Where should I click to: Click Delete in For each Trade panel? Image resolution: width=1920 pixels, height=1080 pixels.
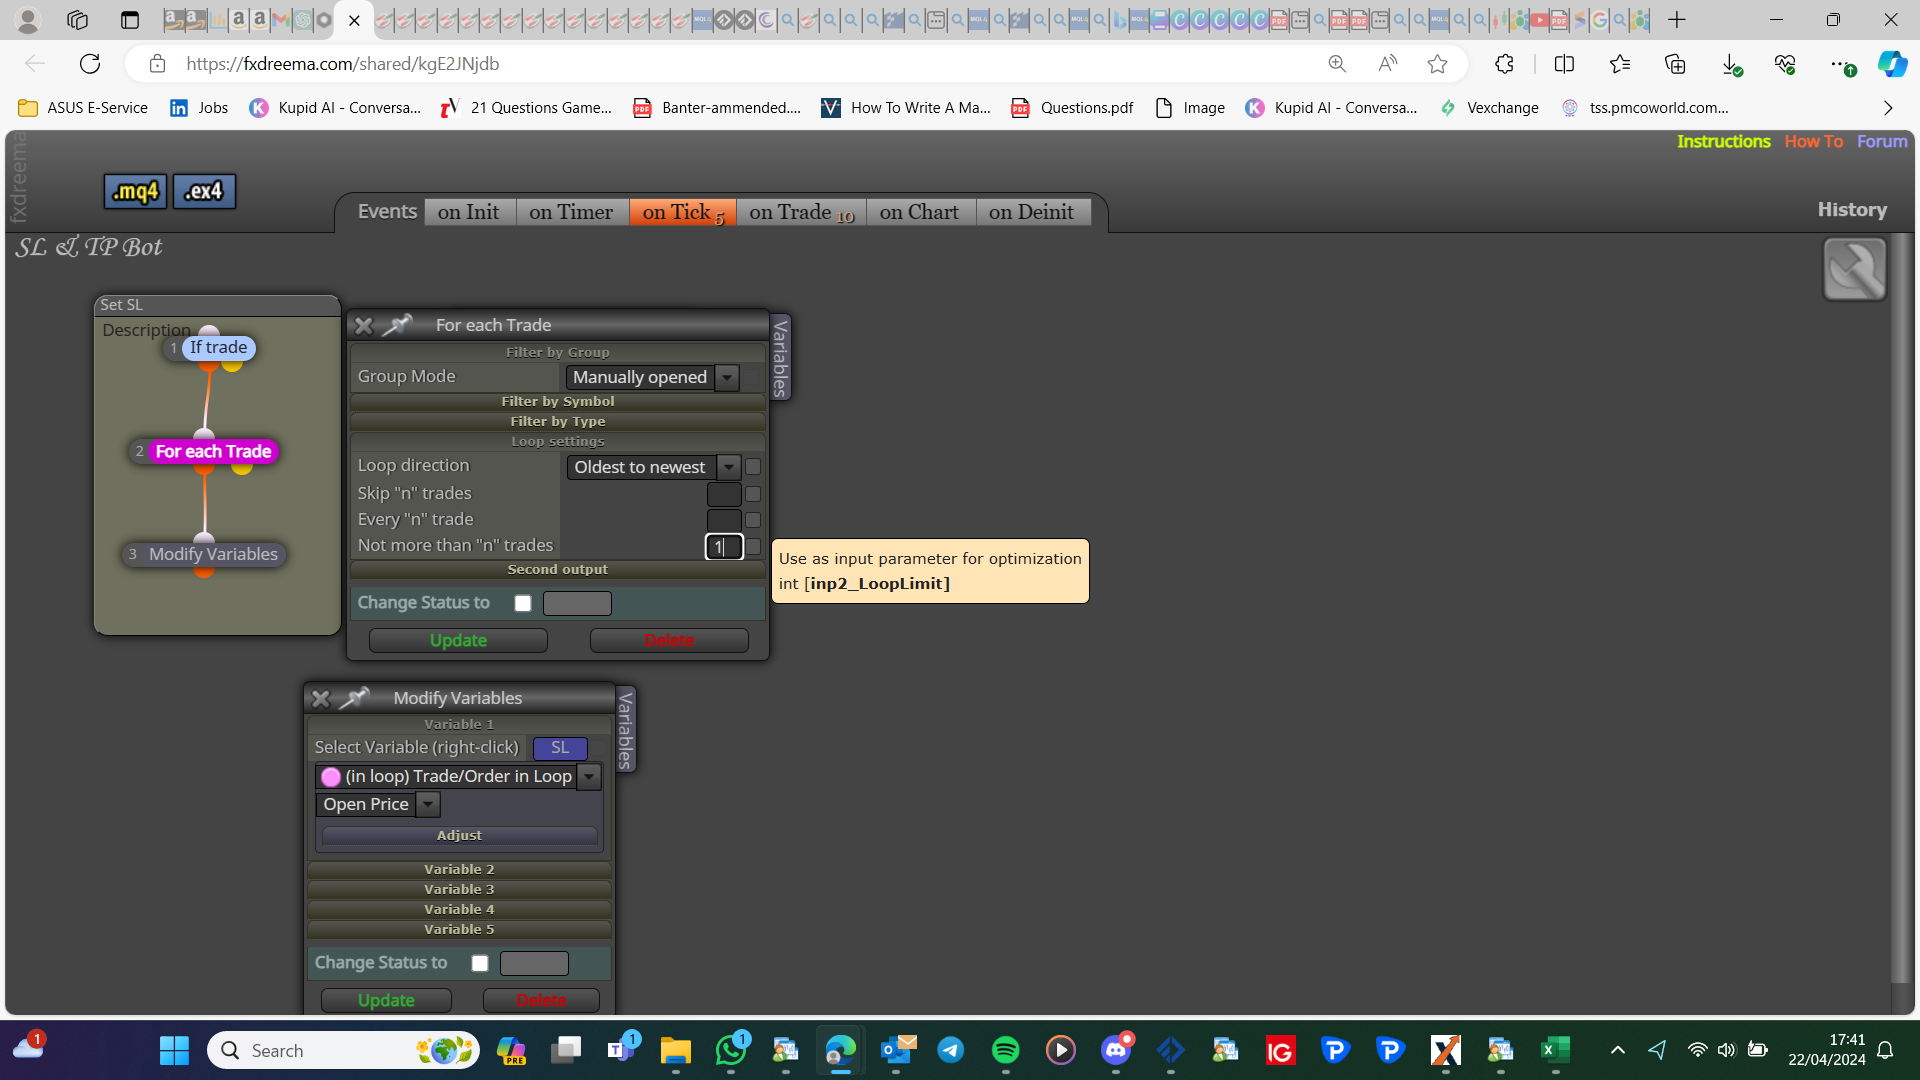click(669, 641)
